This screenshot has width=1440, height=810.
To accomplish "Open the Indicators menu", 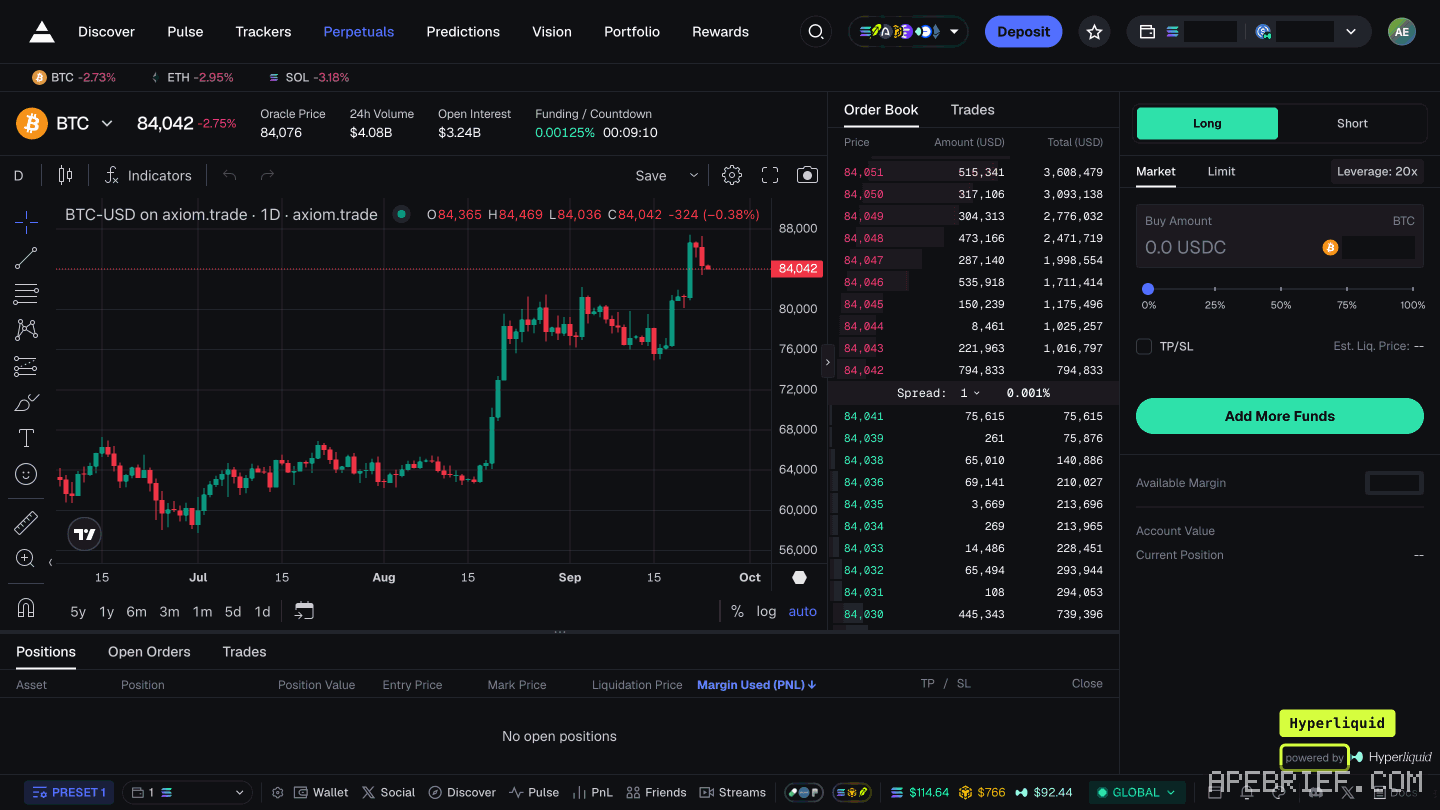I will coord(148,175).
